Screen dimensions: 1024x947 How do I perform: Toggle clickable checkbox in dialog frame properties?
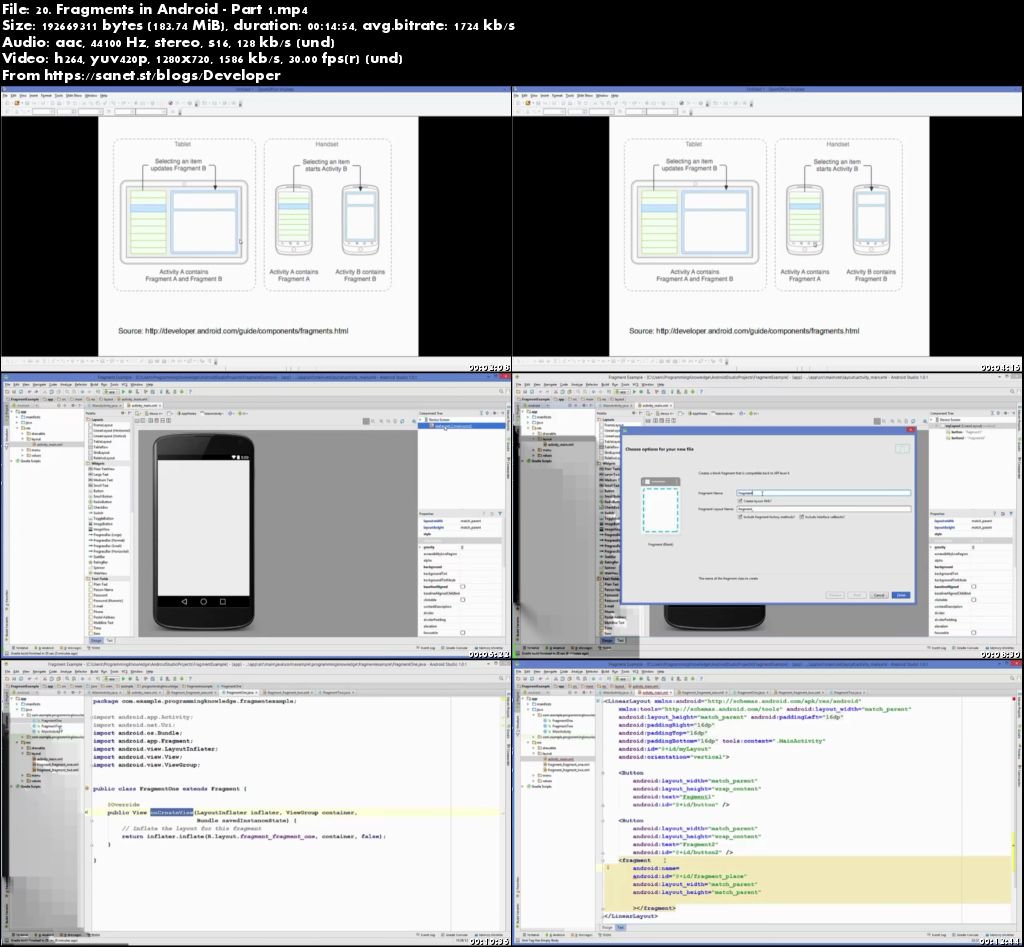[974, 600]
